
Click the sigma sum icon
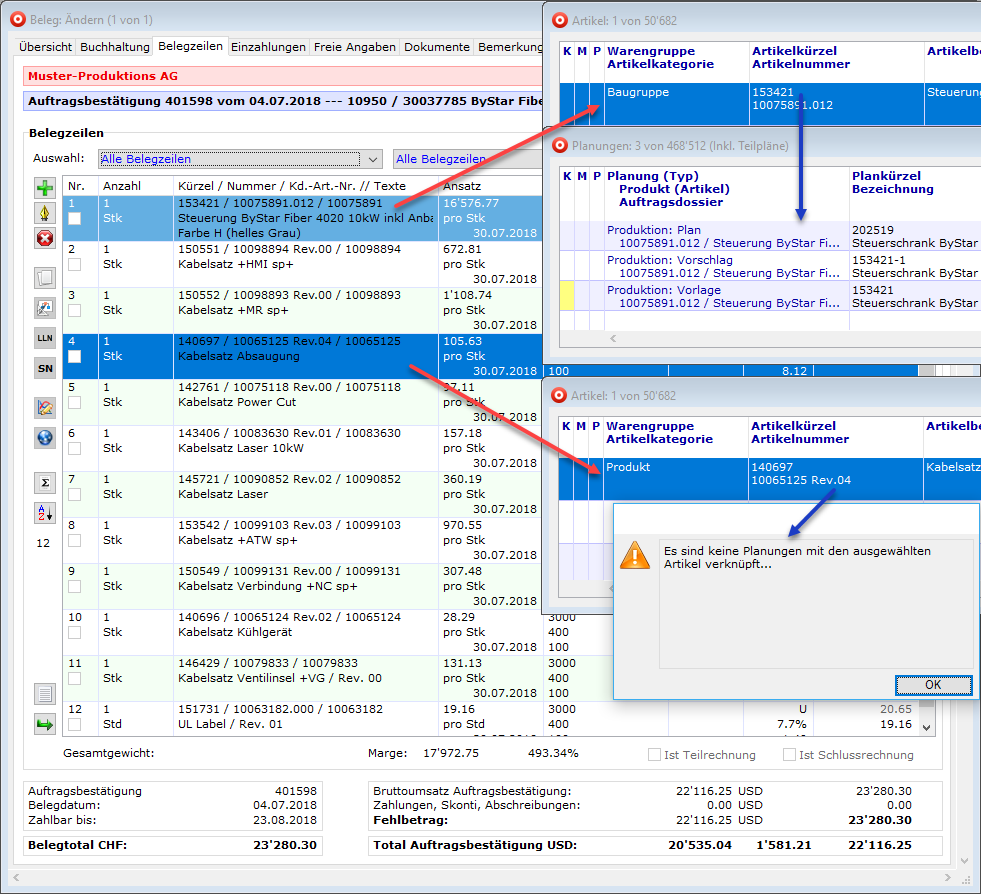coord(45,483)
